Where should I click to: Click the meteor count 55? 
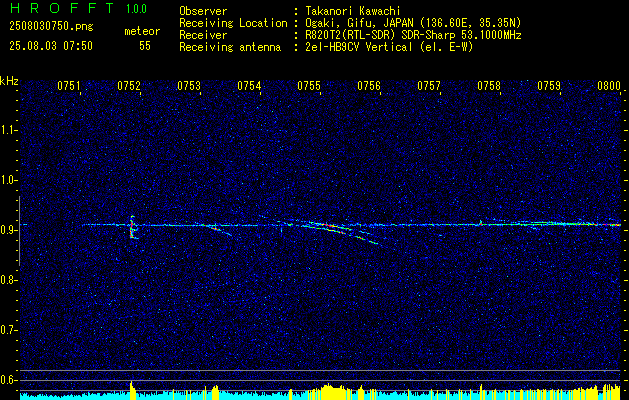(145, 46)
